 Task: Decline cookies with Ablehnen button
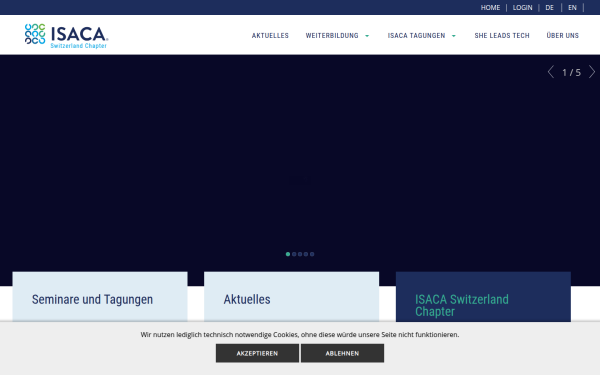tap(342, 353)
